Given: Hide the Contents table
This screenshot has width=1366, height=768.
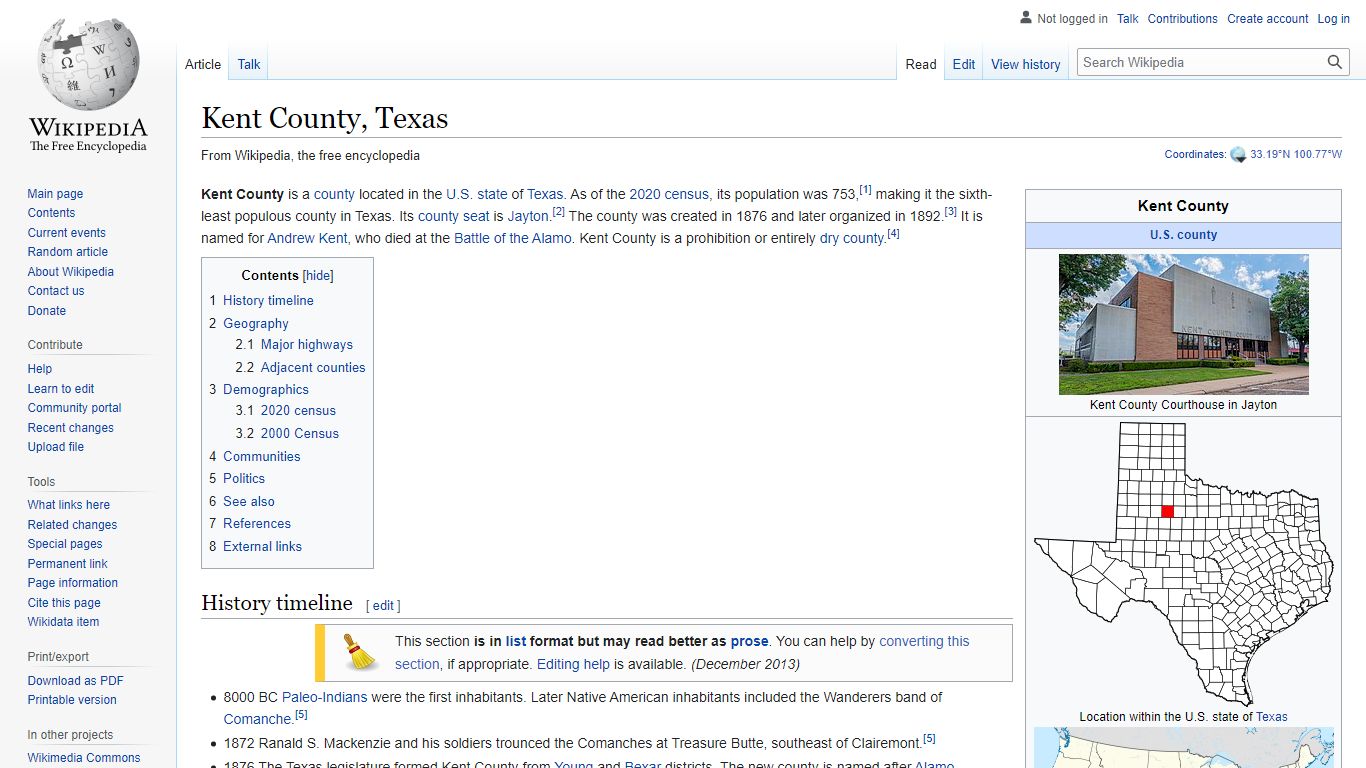Looking at the screenshot, I should coord(318,276).
